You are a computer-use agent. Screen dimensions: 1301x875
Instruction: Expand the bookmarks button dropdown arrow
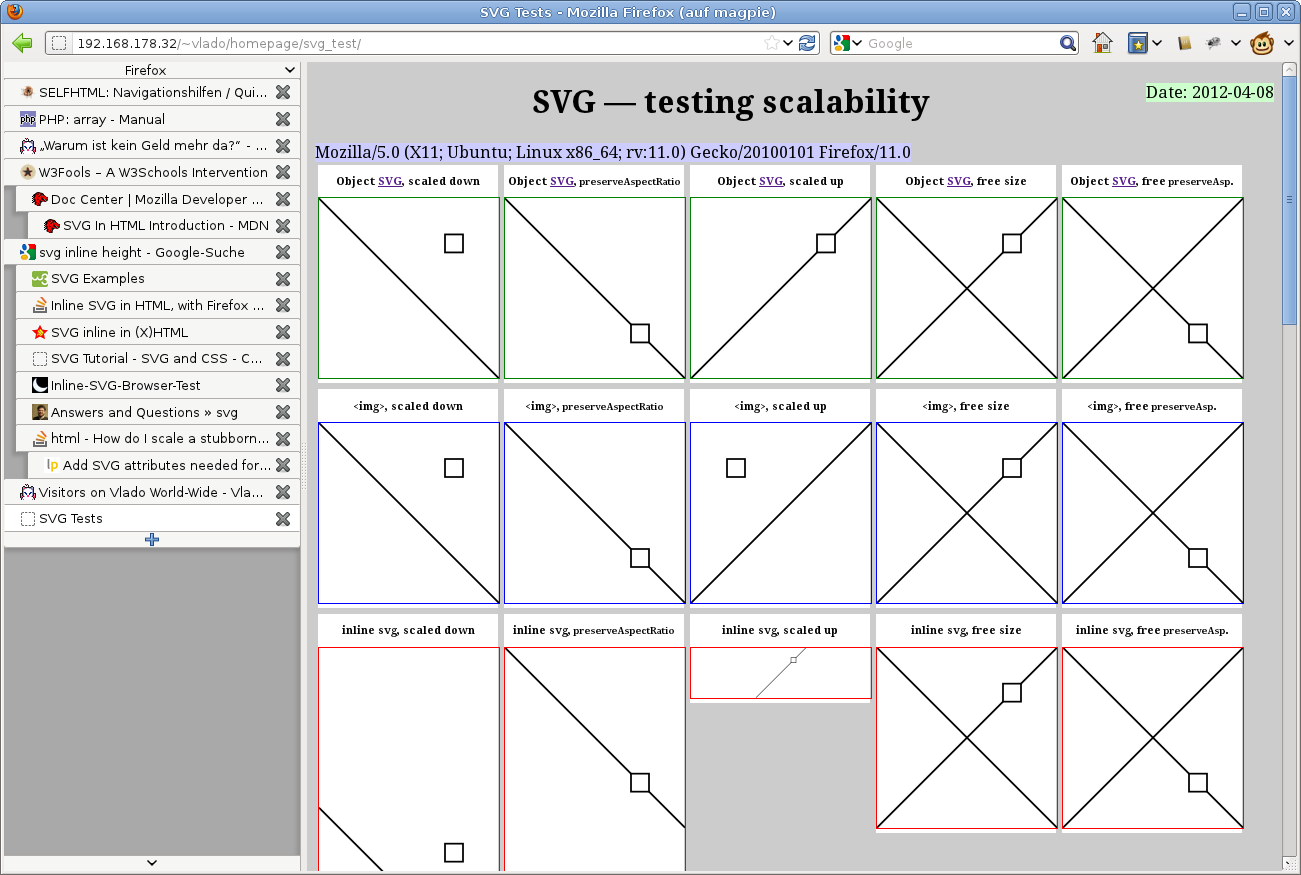click(x=1156, y=43)
